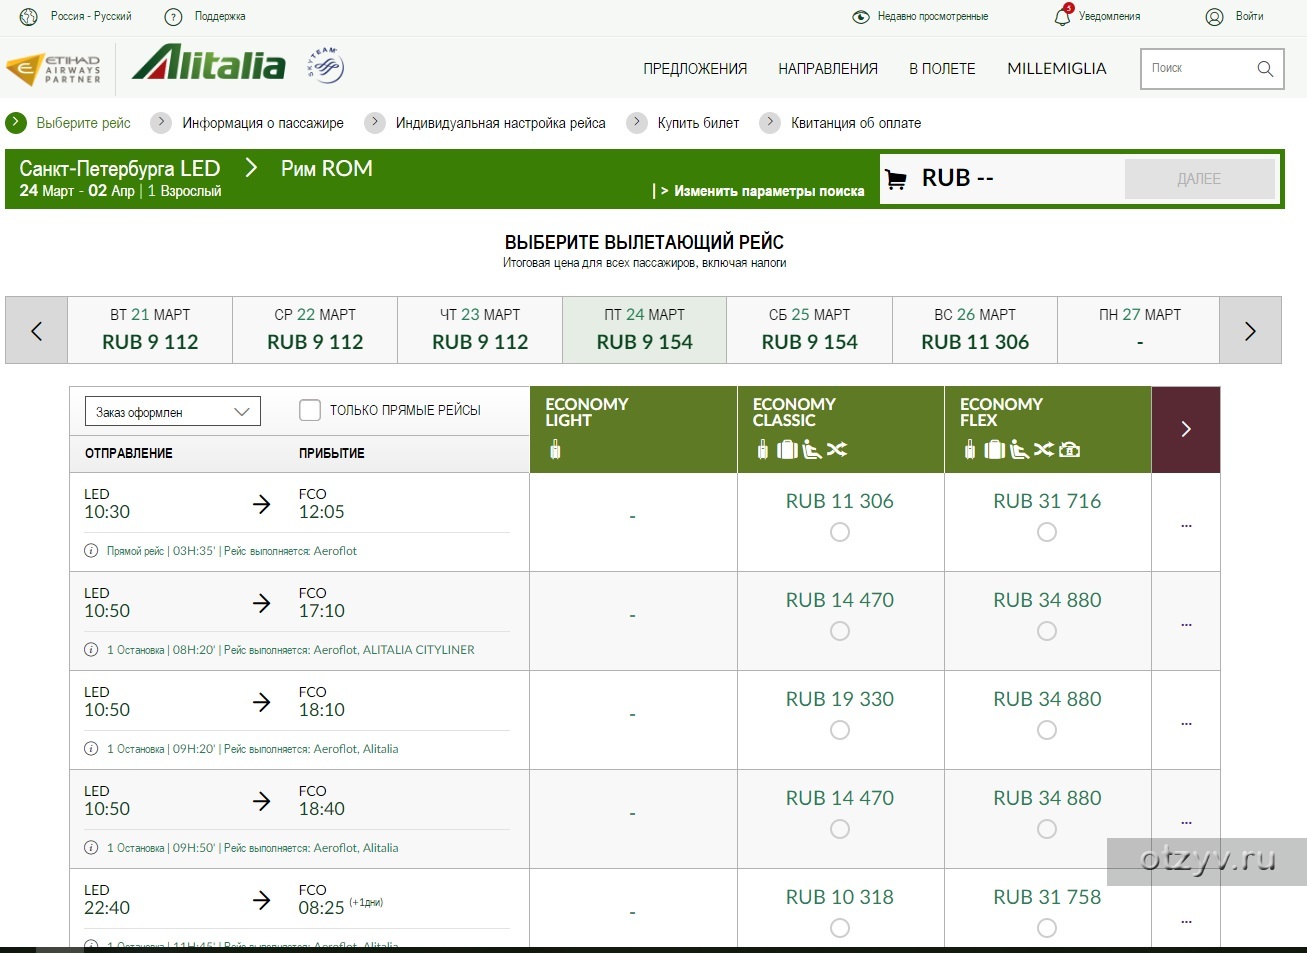Image resolution: width=1307 pixels, height=953 pixels.
Task: Select the СР 22 Март date tab
Action: point(315,330)
